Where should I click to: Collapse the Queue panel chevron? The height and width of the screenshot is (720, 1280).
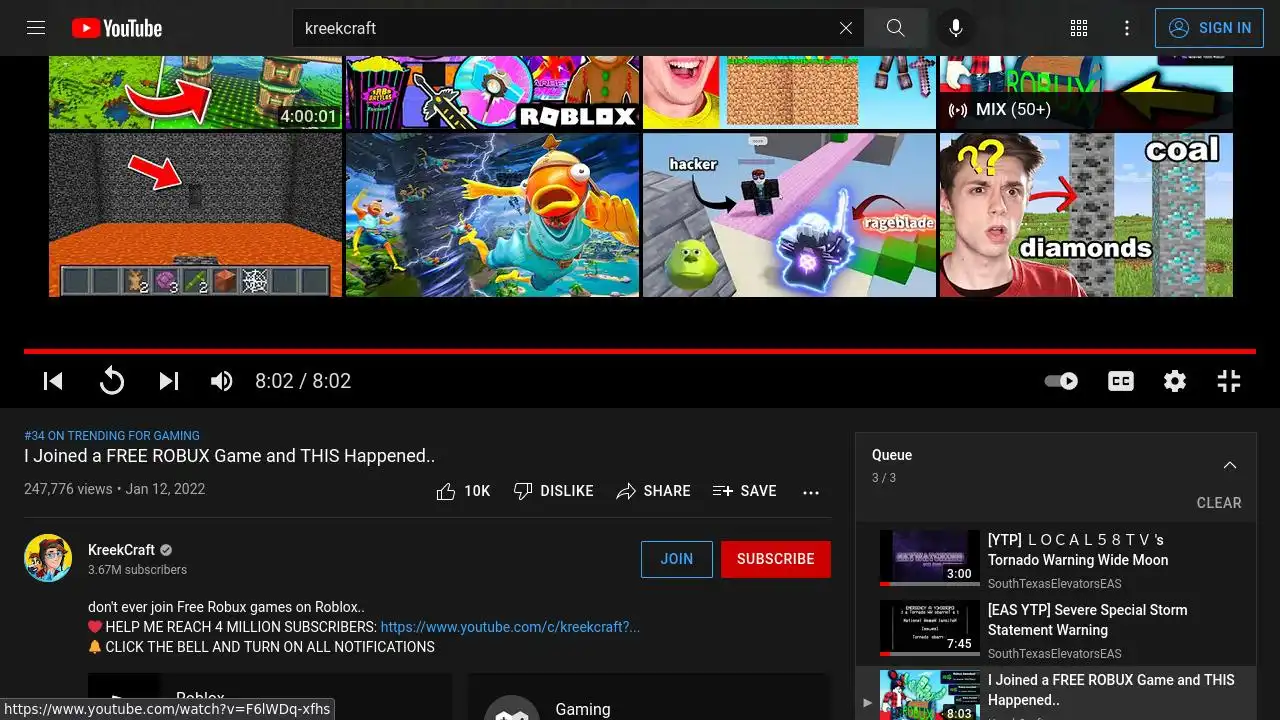pyautogui.click(x=1230, y=465)
